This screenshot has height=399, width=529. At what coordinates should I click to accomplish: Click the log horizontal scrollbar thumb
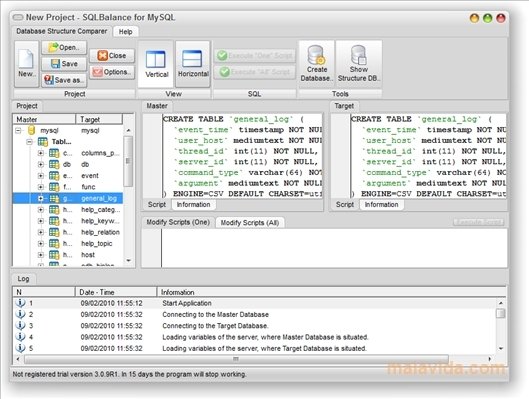tap(236, 359)
